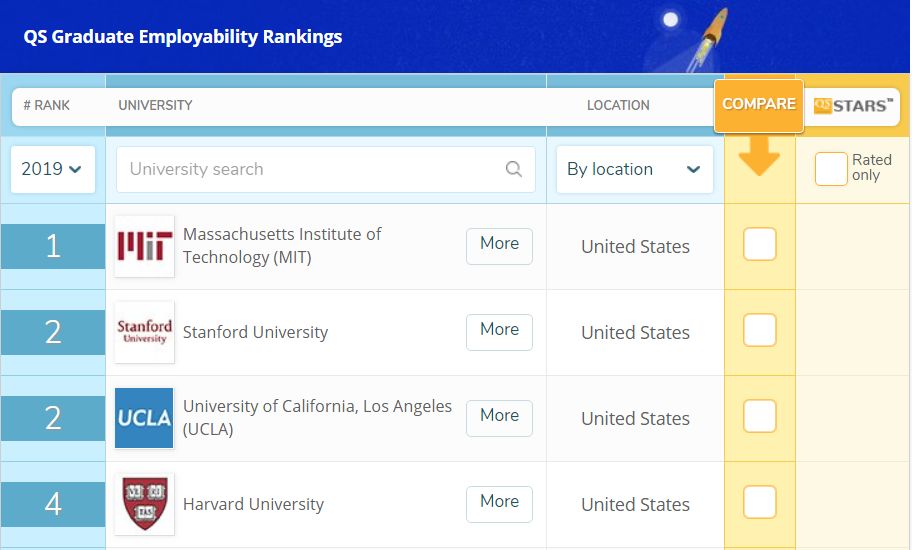Screen dimensions: 912x550
Task: Click the UNIVERSITY column header
Action: [155, 105]
